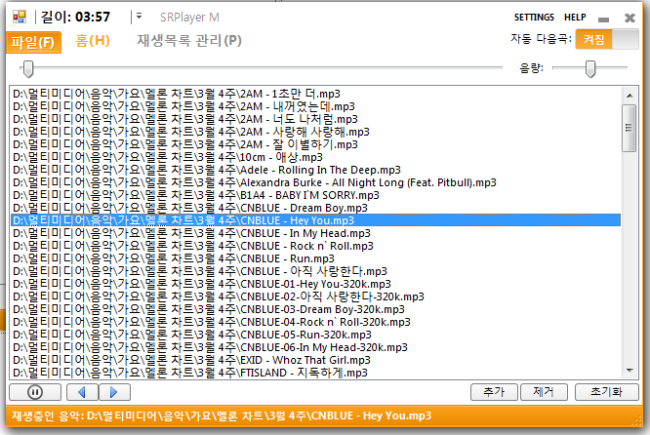Select 'CNBLUE-02-아직 사랑한다-320k.mp3' row
This screenshot has width=650, height=435.
pos(315,296)
